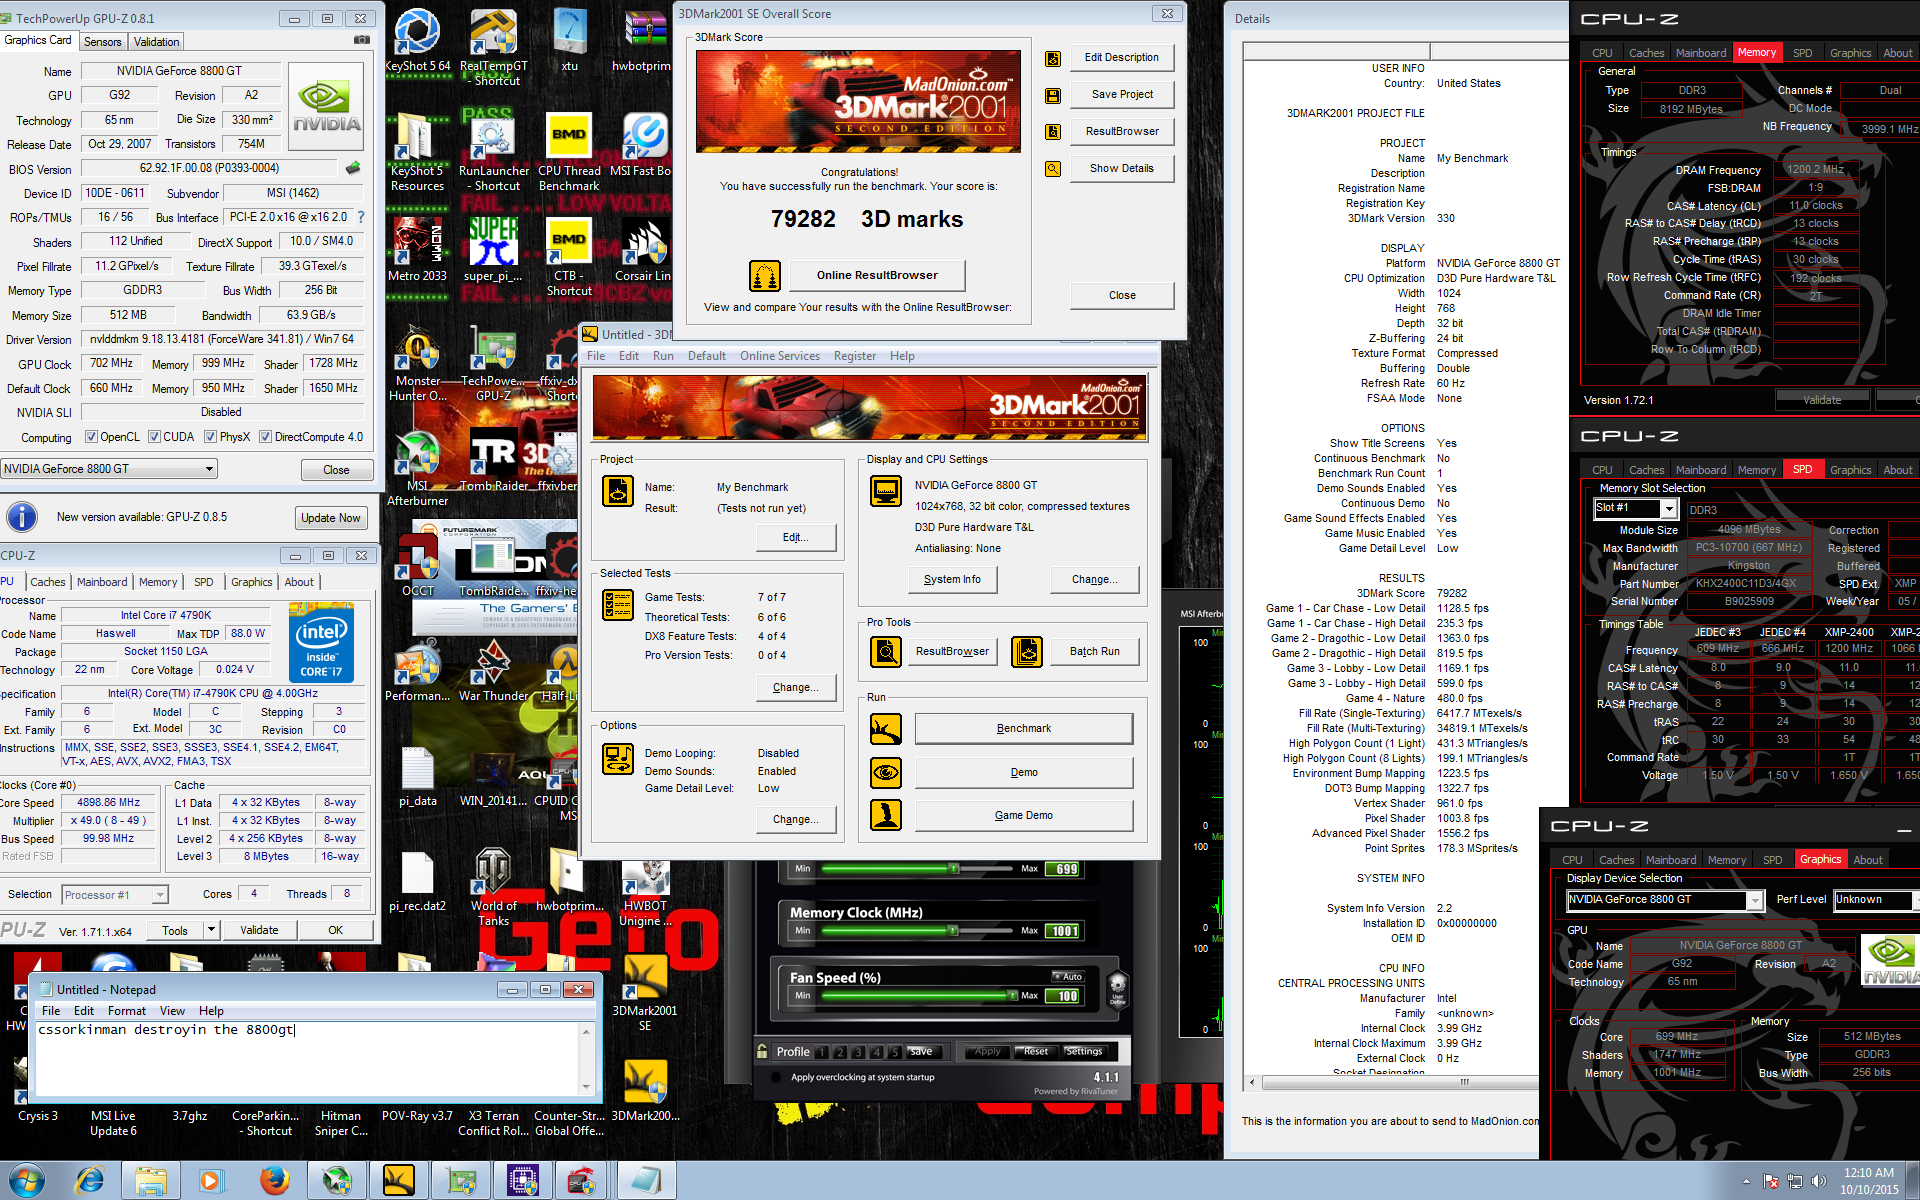Click the Notepad taskbar icon
This screenshot has width=1920, height=1200.
click(645, 1181)
